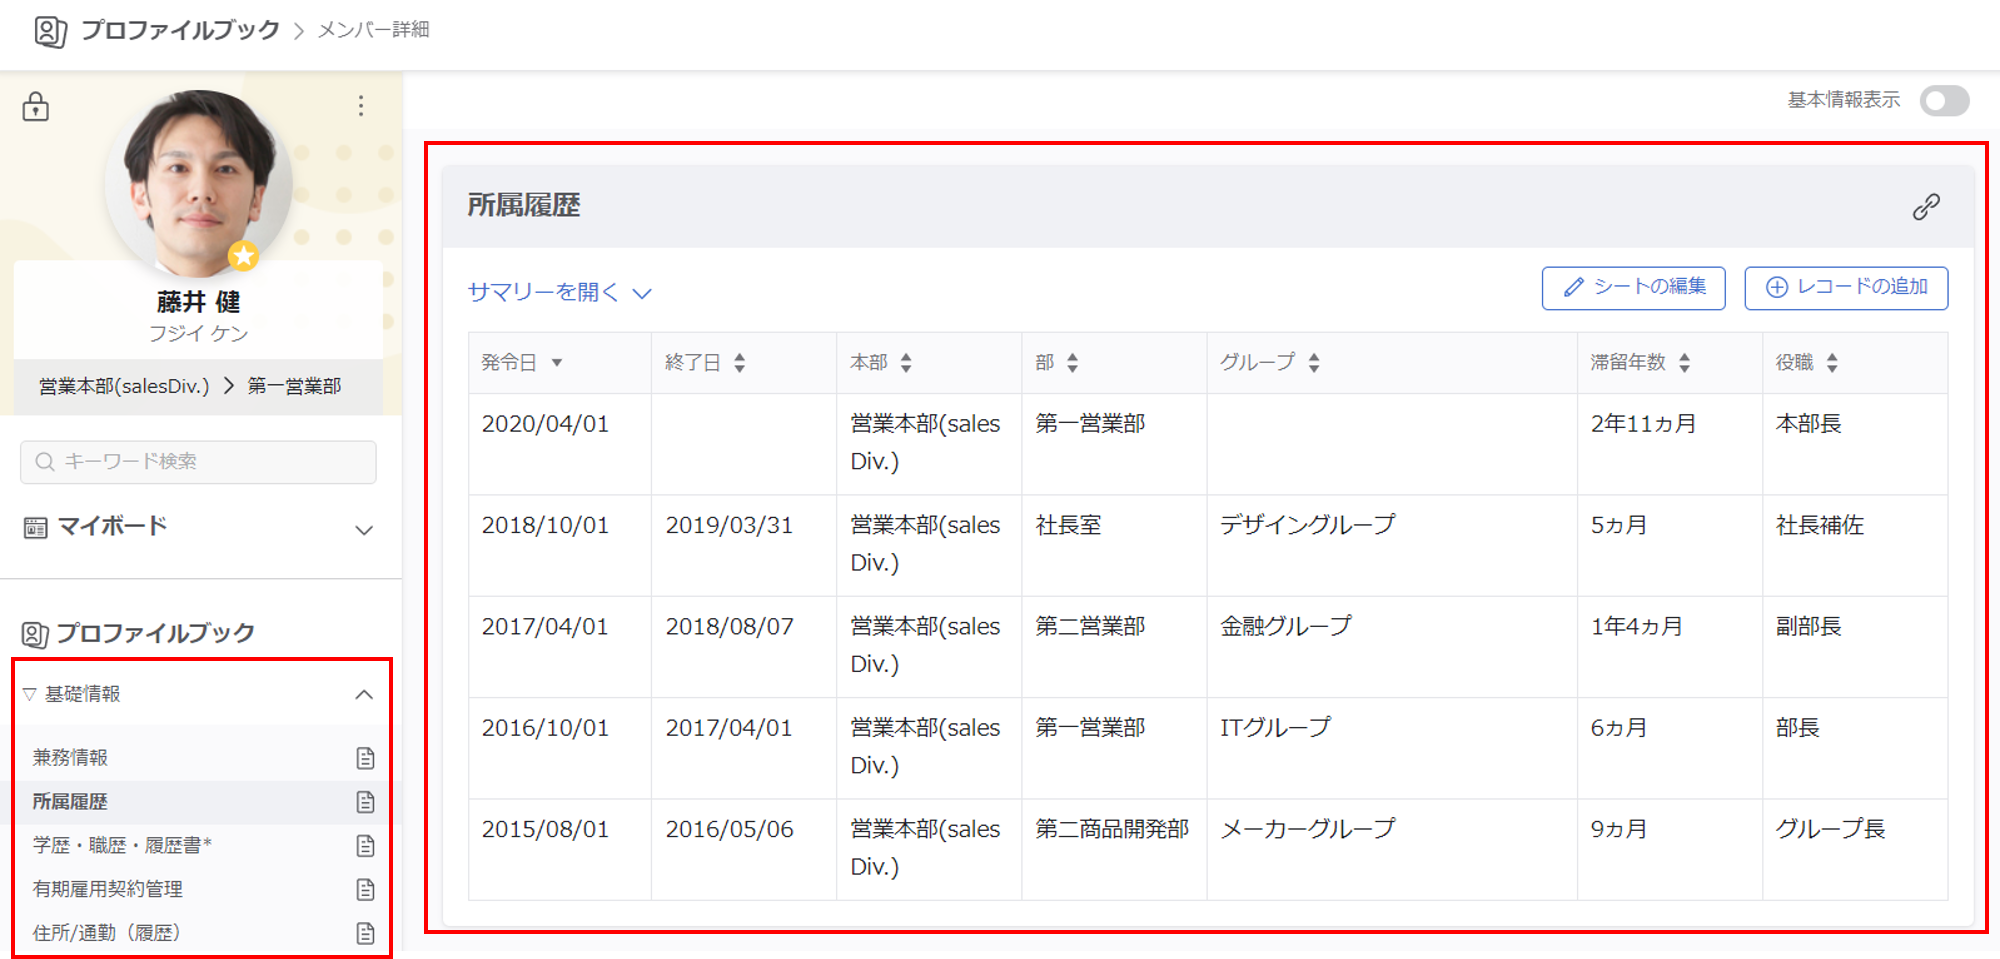Expand the マイボード chevron
Viewport: 2000px width, 959px height.
pyautogui.click(x=364, y=530)
